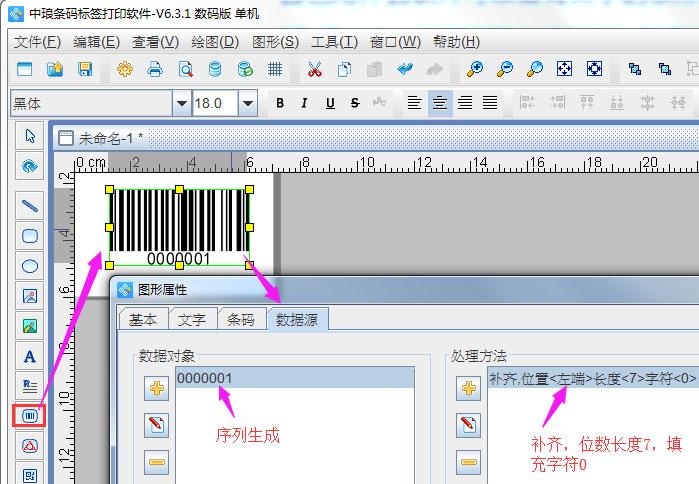
Task: Remove data object with minus button
Action: pos(156,462)
